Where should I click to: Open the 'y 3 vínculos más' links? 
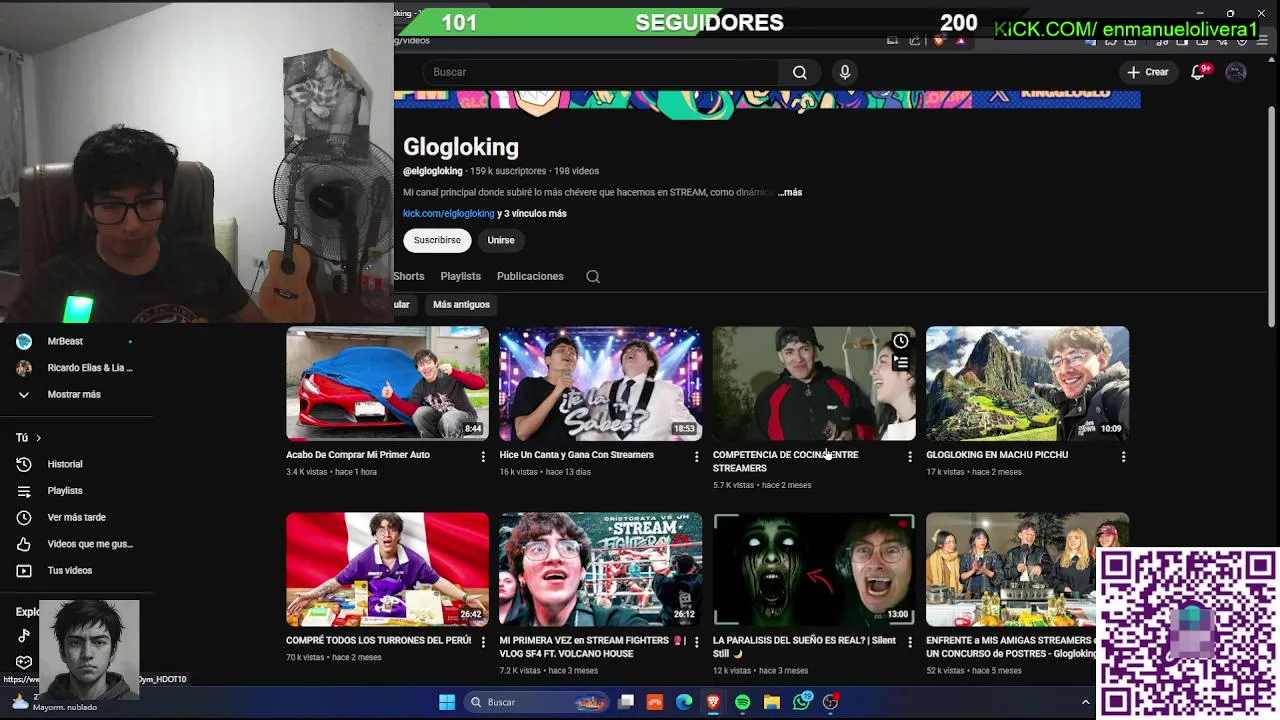(x=532, y=213)
